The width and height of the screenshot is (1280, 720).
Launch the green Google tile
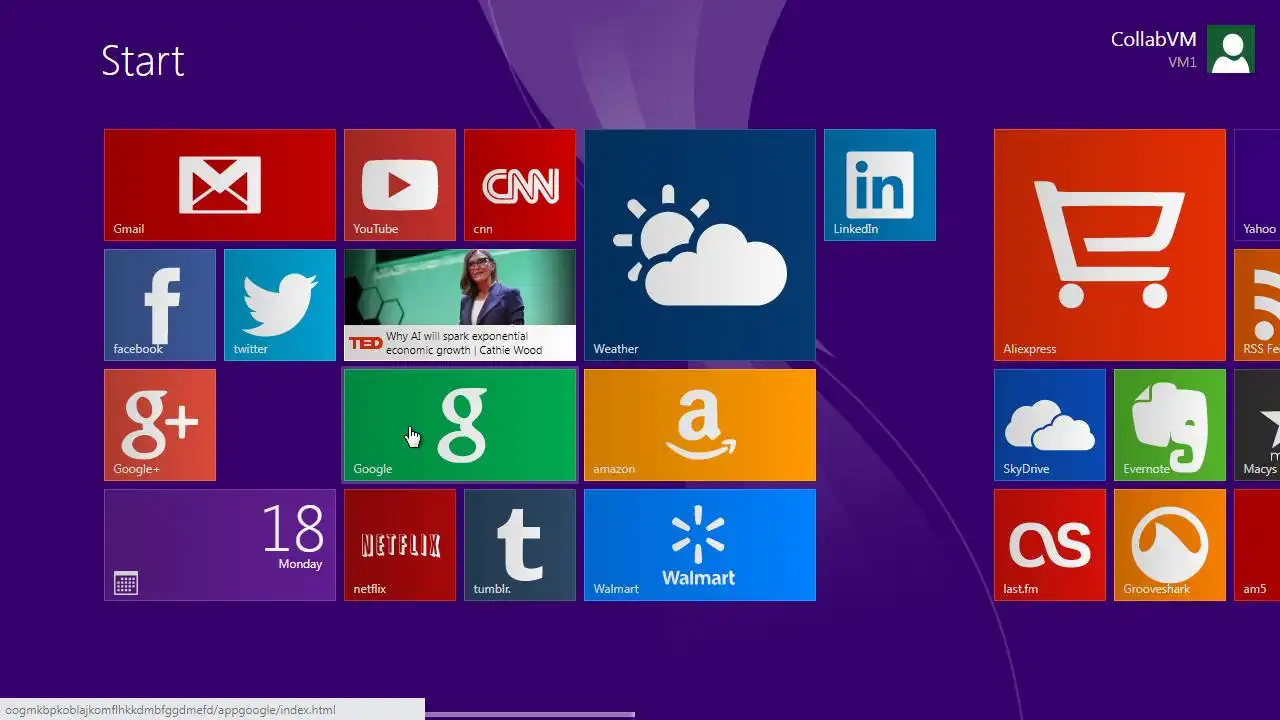(460, 425)
